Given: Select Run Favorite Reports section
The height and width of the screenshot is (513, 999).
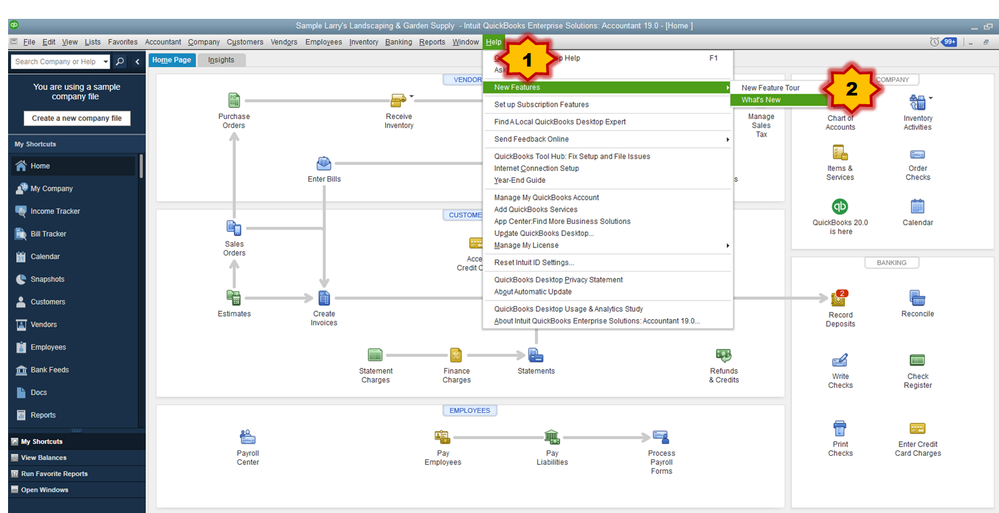Looking at the screenshot, I should pos(76,473).
